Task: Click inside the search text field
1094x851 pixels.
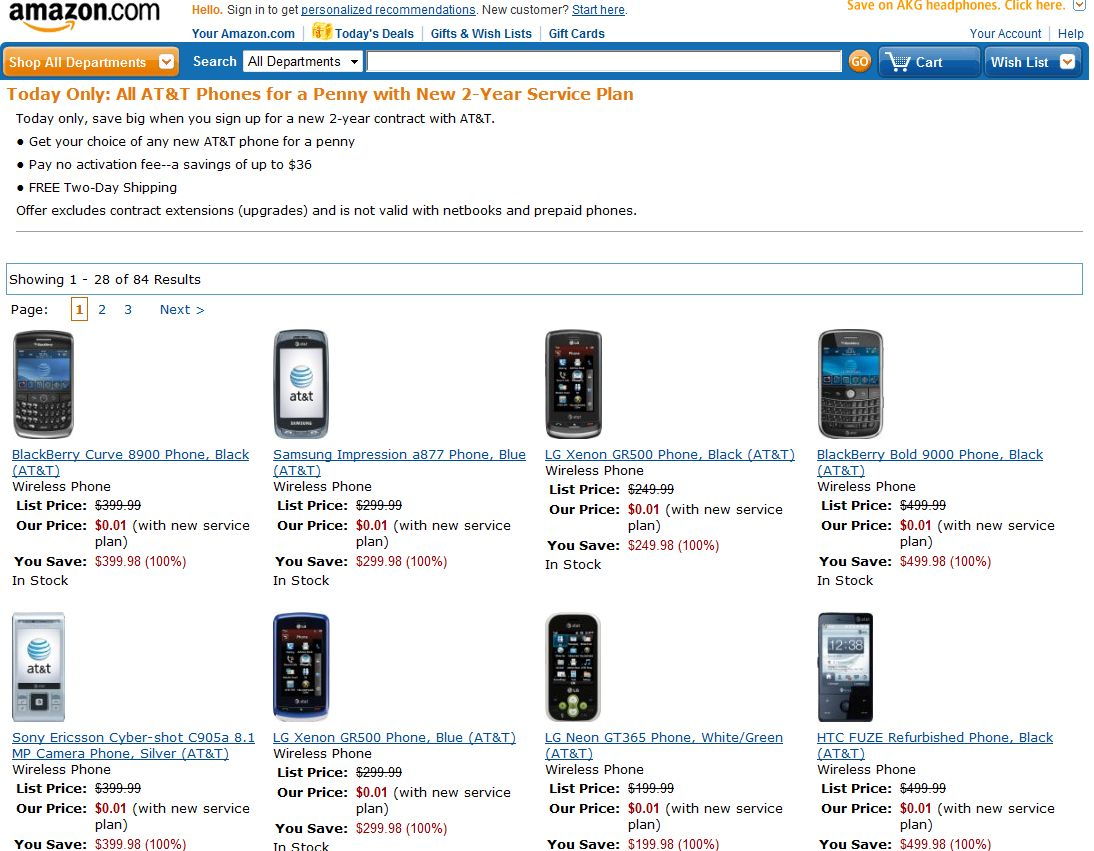Action: 604,62
